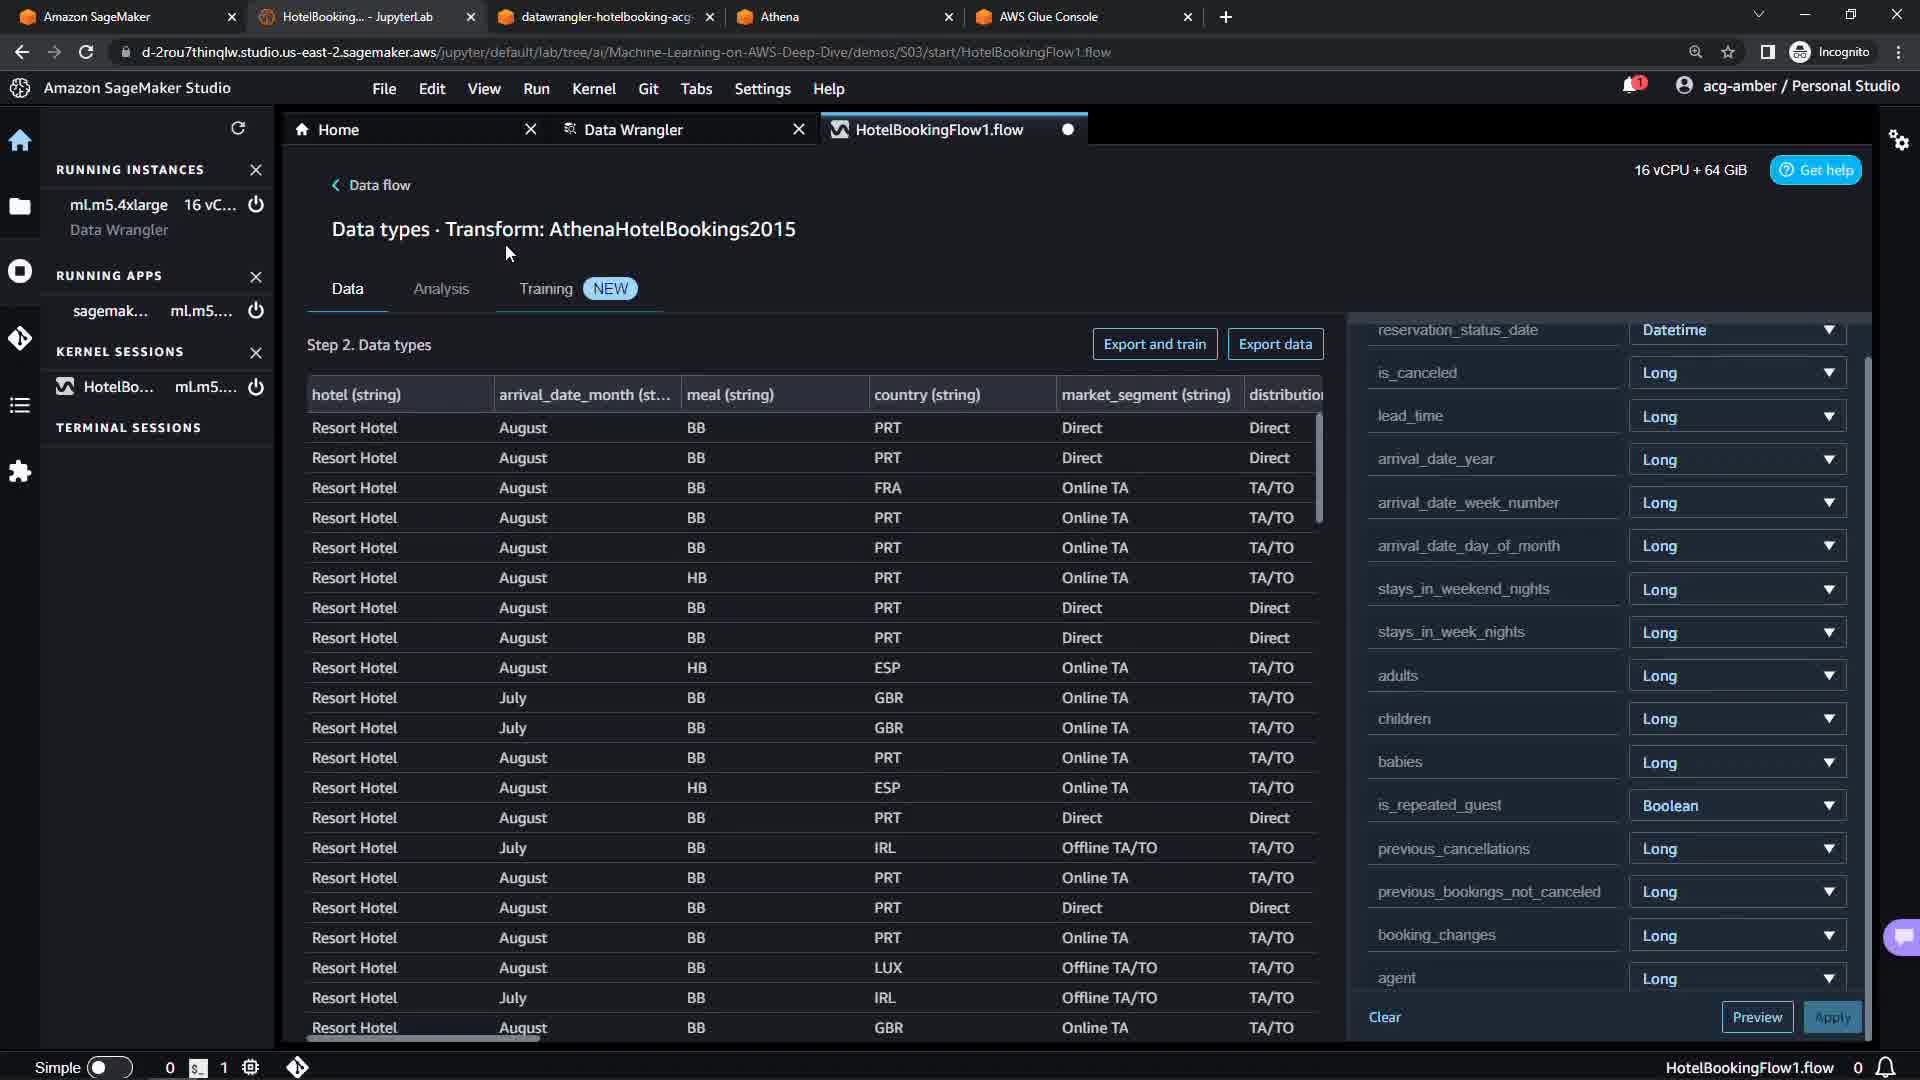Open the Git sidebar panel icon
The width and height of the screenshot is (1920, 1080).
pos(20,338)
